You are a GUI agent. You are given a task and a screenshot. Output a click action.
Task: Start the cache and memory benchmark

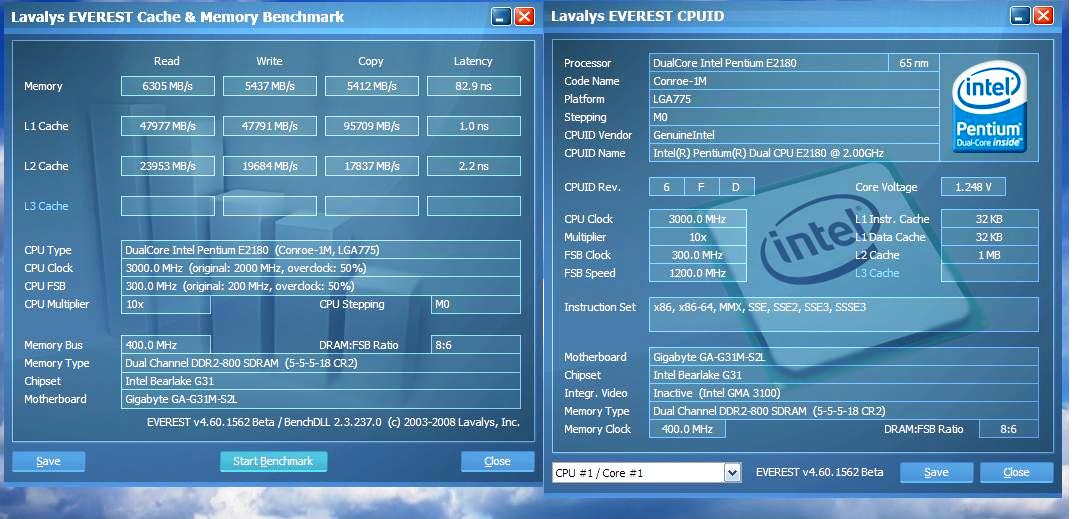273,461
